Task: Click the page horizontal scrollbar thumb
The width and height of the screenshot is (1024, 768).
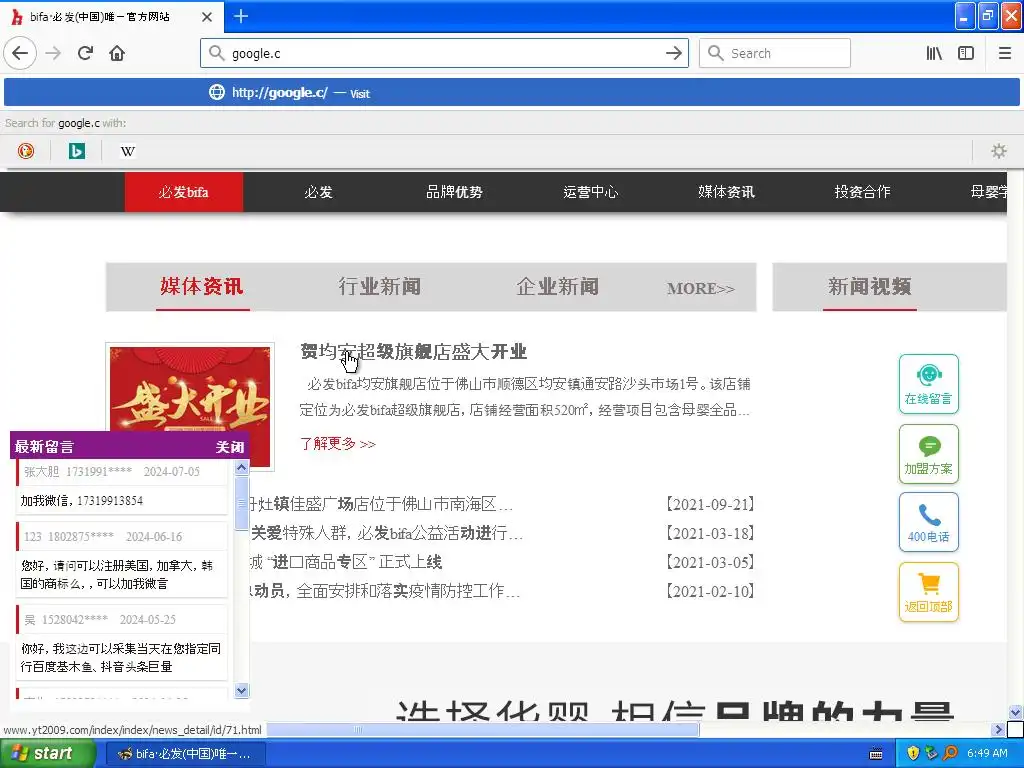Action: click(x=483, y=729)
